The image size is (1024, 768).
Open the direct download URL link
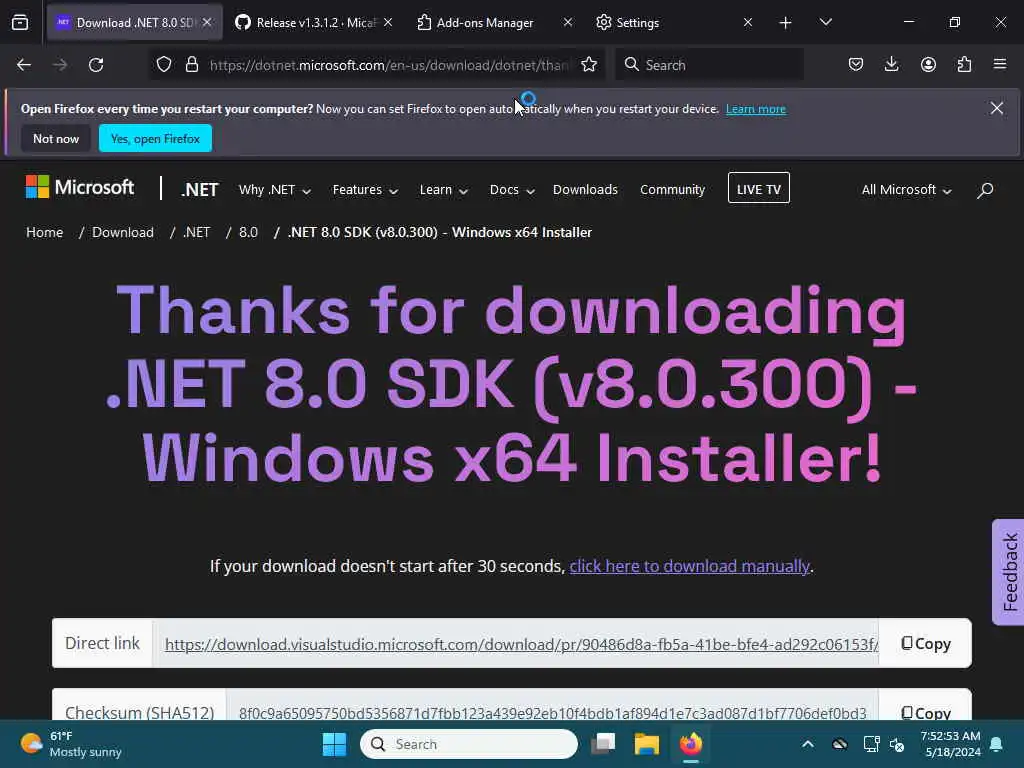(521, 644)
